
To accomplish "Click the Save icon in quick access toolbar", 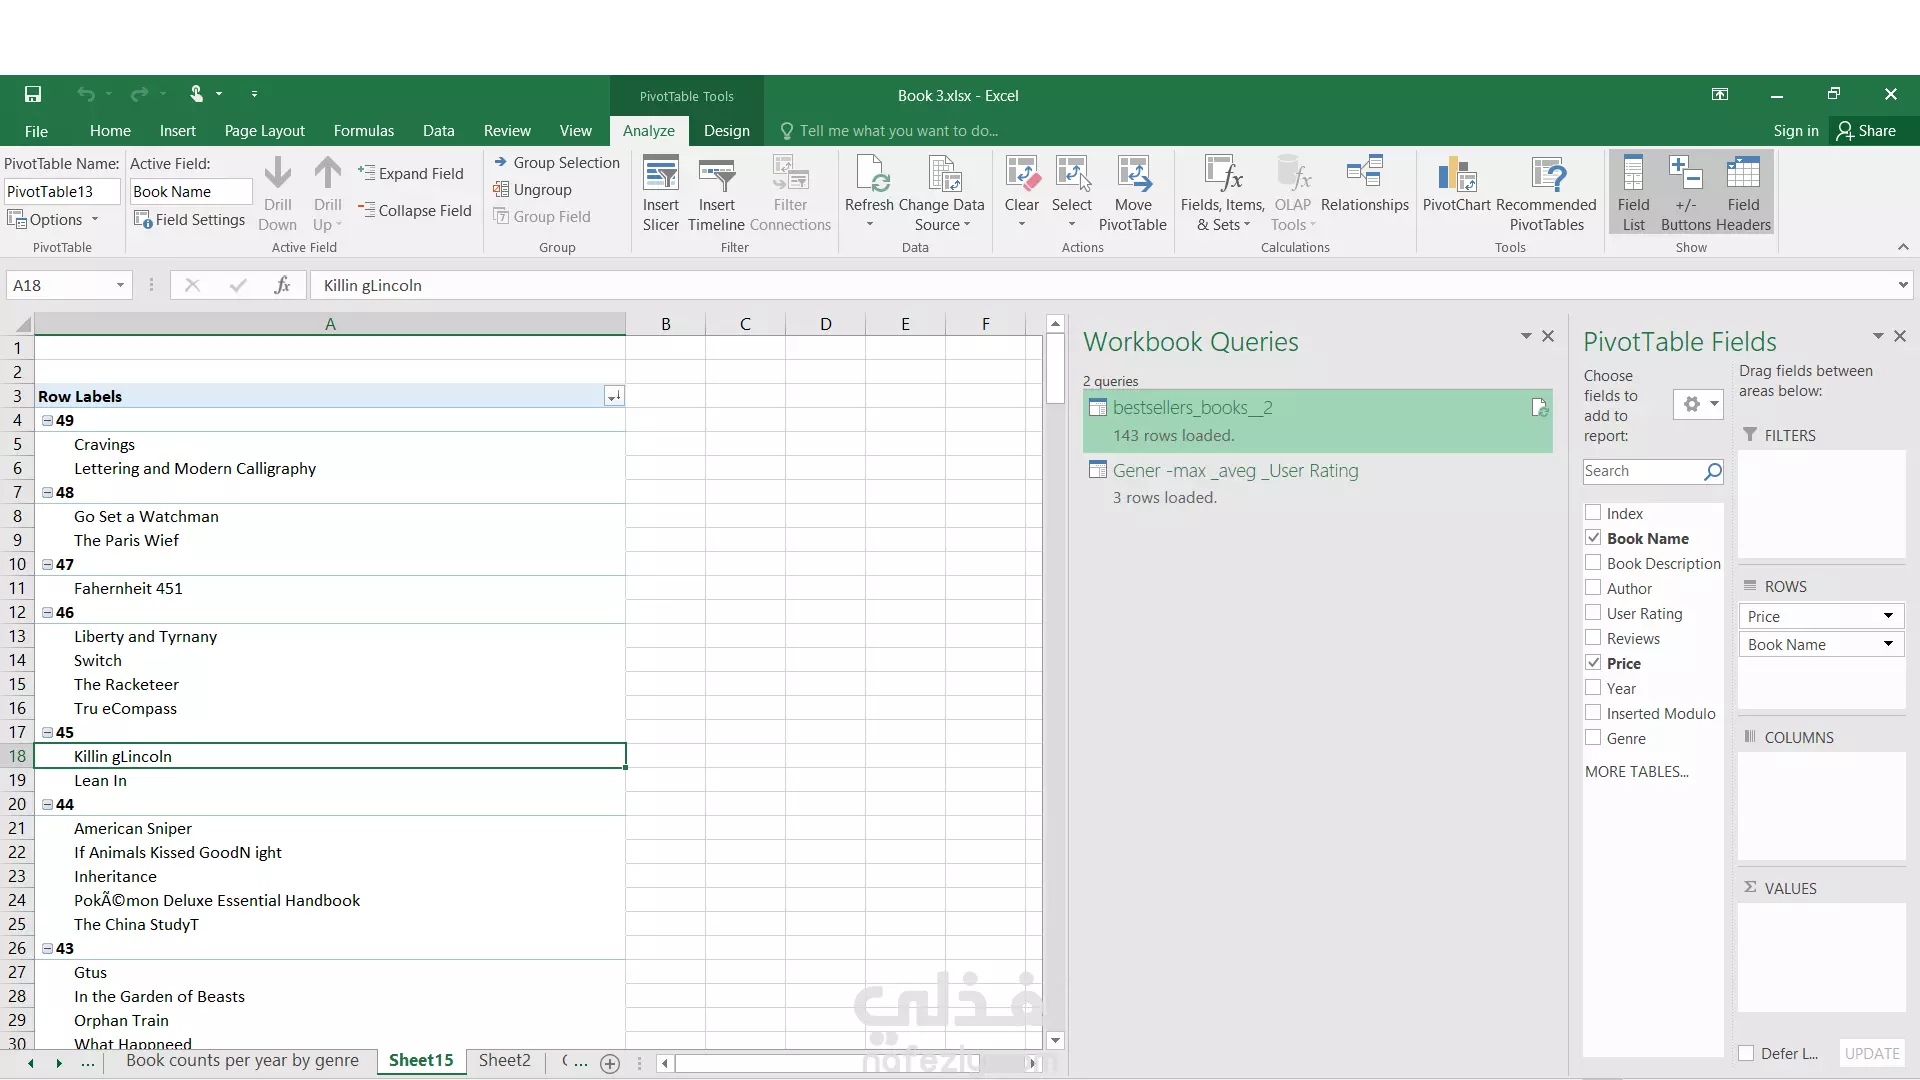I will pyautogui.click(x=33, y=94).
